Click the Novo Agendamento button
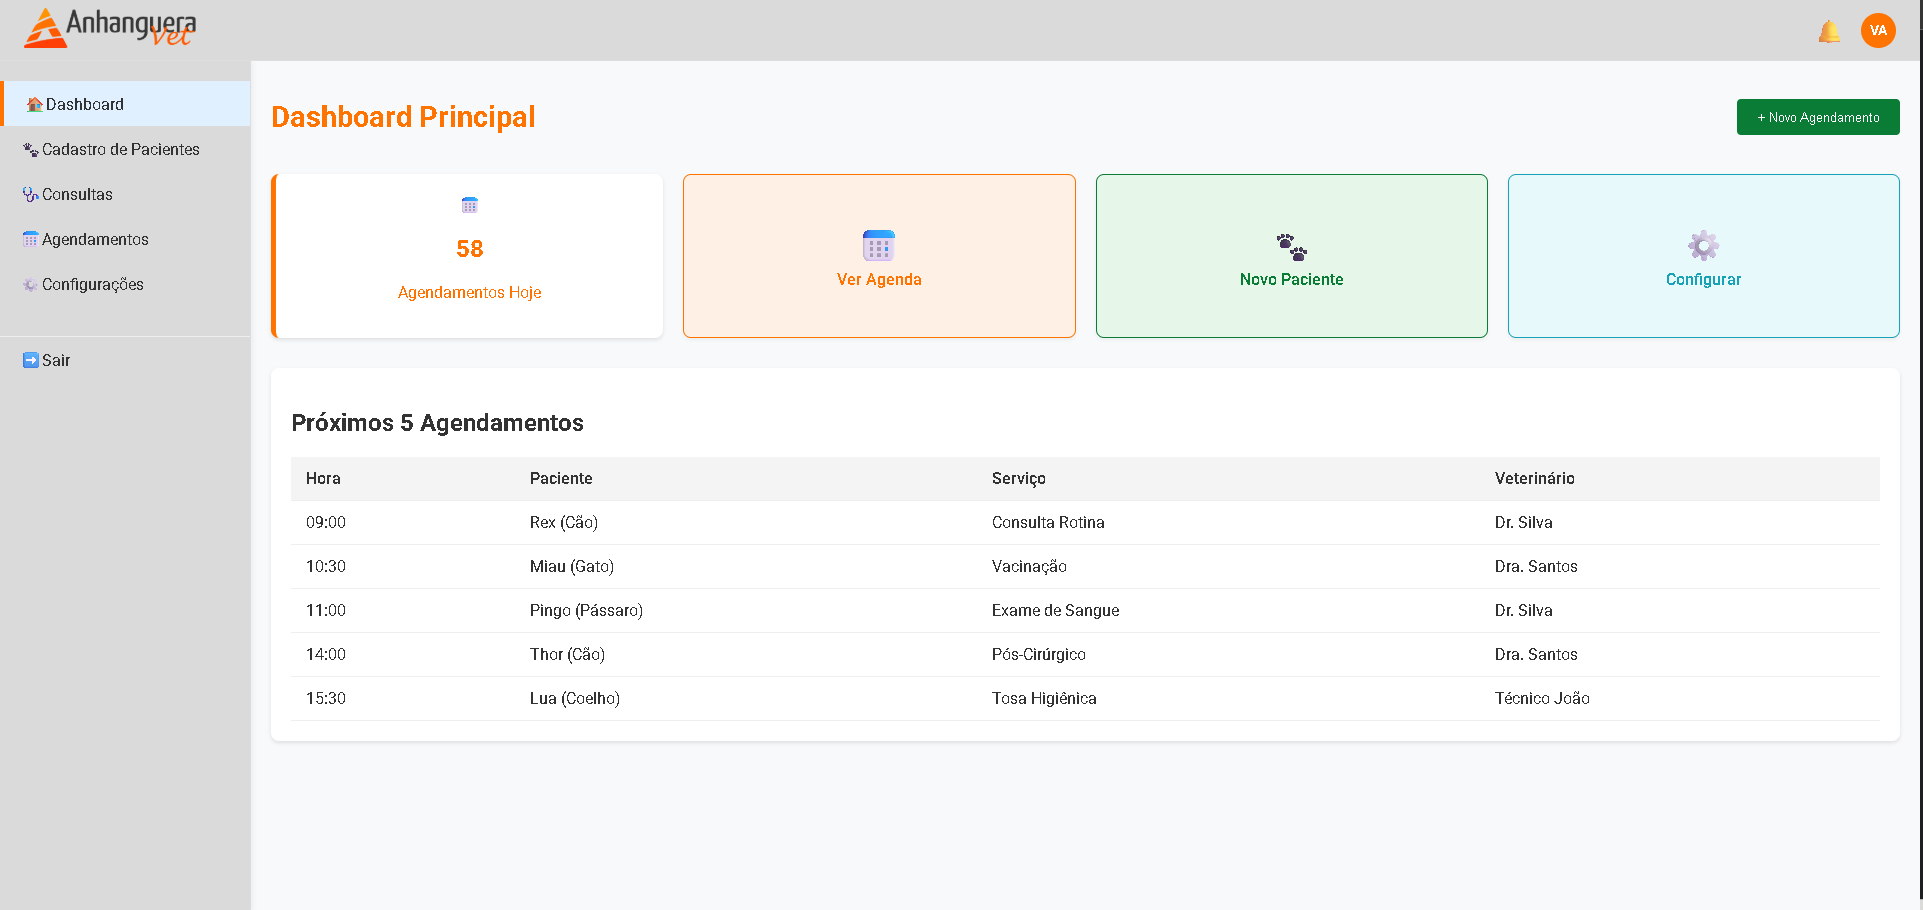1923x910 pixels. pos(1817,117)
